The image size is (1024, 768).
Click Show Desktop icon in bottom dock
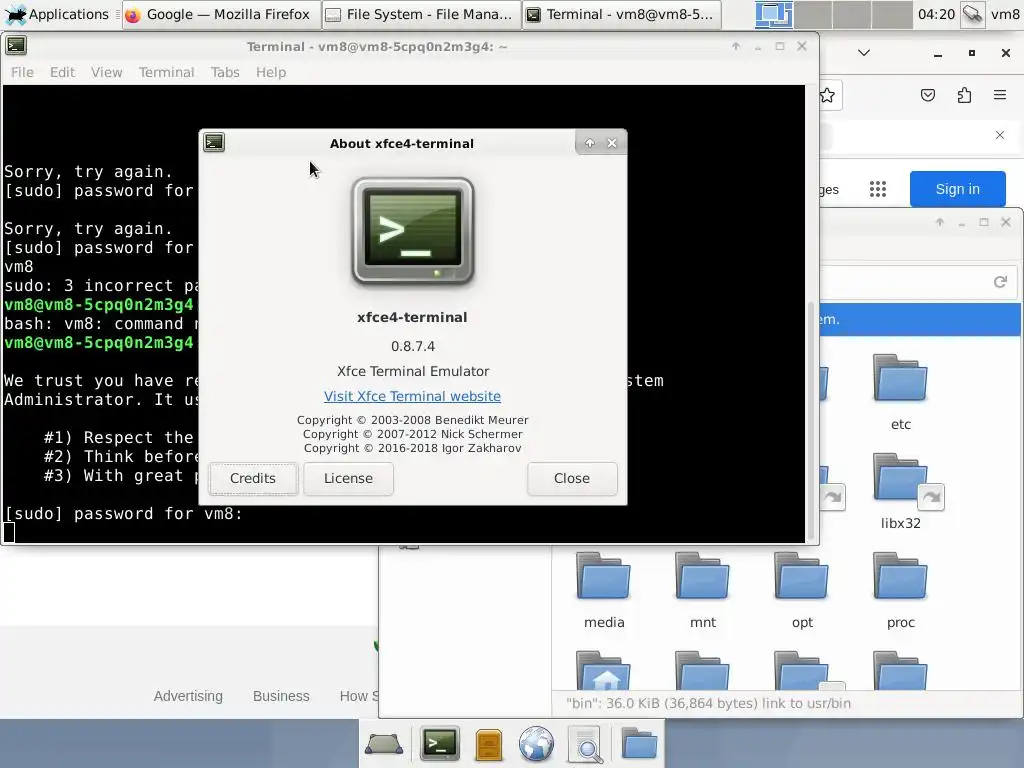pos(383,744)
